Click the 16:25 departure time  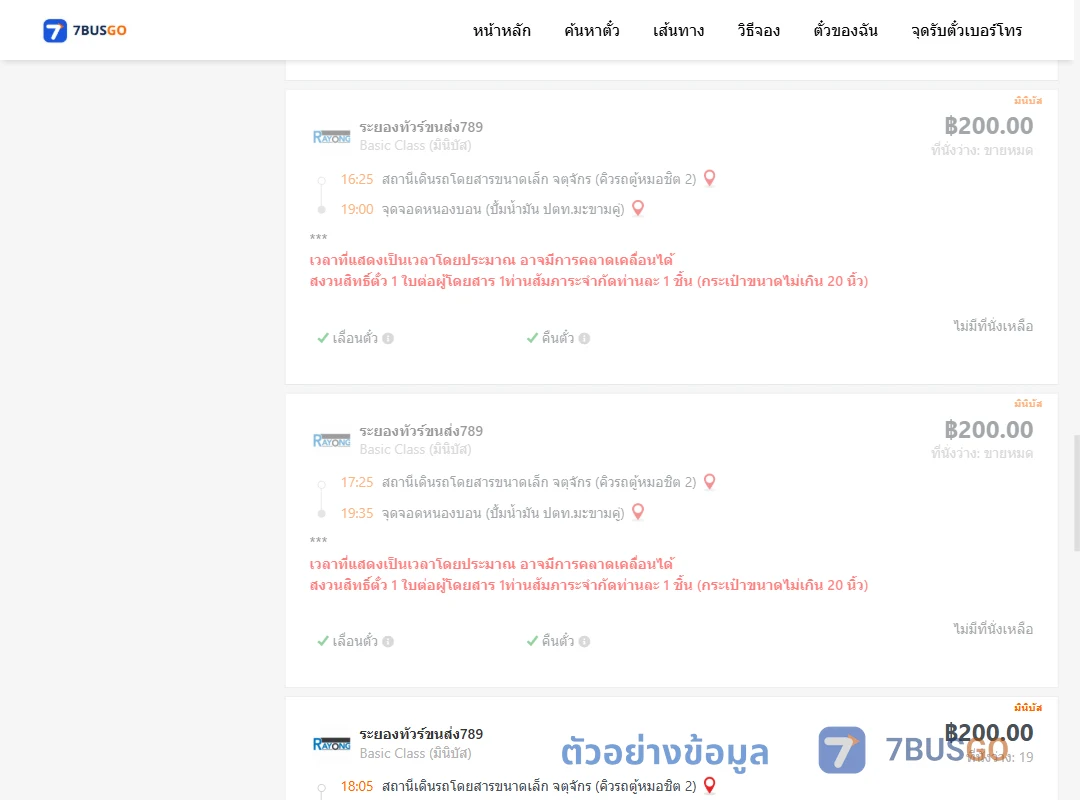click(357, 179)
